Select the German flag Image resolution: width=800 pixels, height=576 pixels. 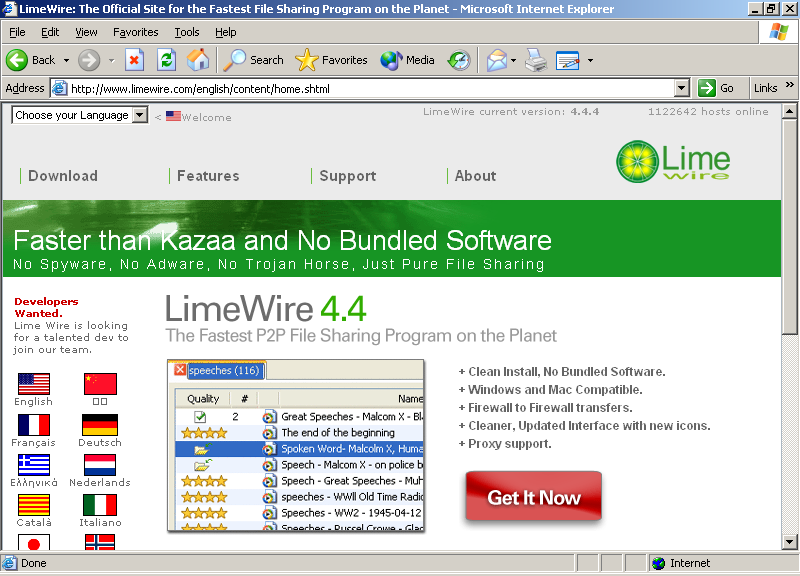(x=100, y=424)
